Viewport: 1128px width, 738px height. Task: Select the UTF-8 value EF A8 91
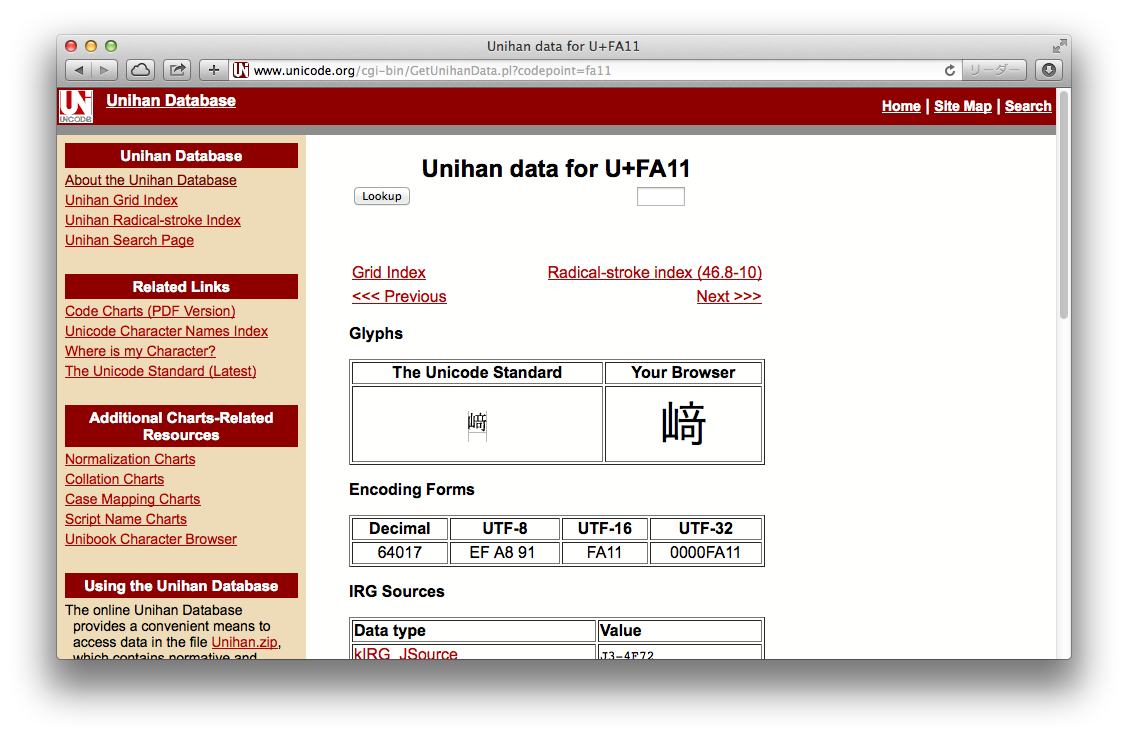[502, 552]
